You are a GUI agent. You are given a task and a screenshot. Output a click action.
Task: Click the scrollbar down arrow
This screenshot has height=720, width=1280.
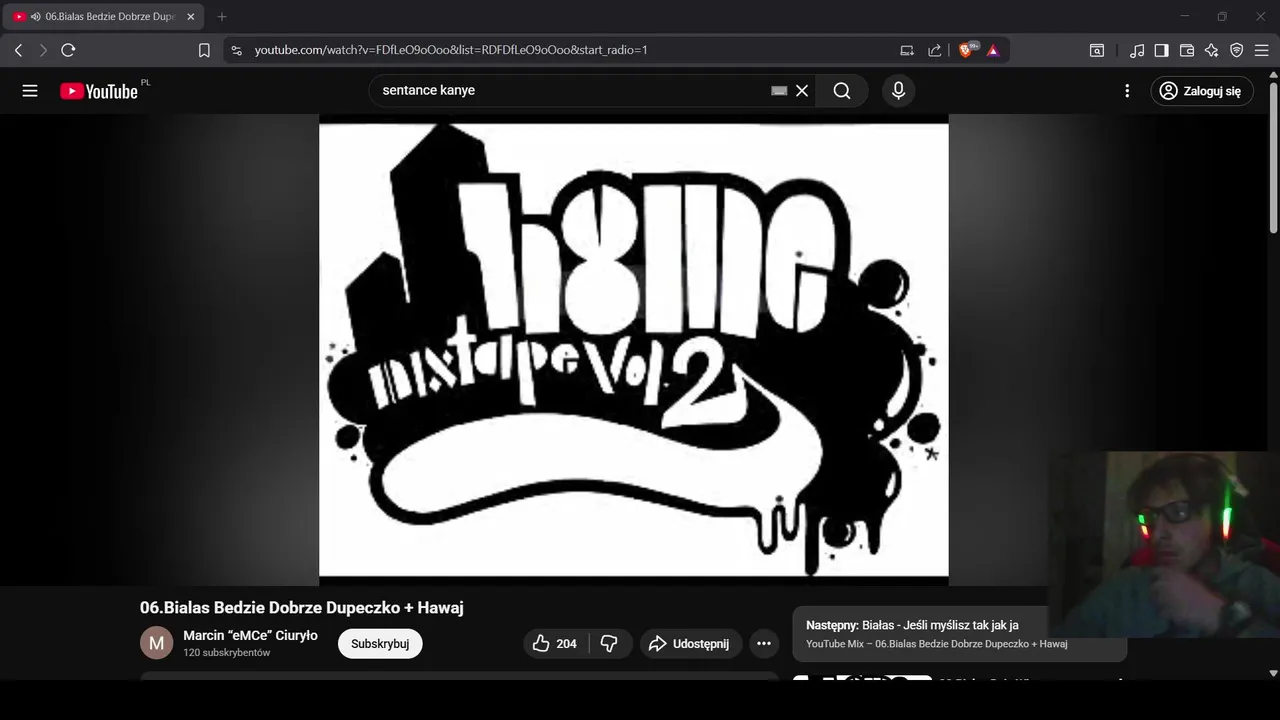pyautogui.click(x=1273, y=674)
